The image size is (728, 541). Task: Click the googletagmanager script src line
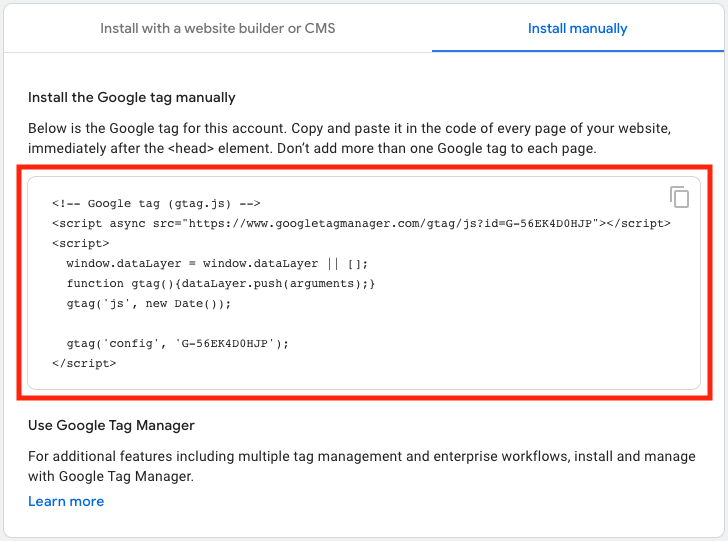361,223
